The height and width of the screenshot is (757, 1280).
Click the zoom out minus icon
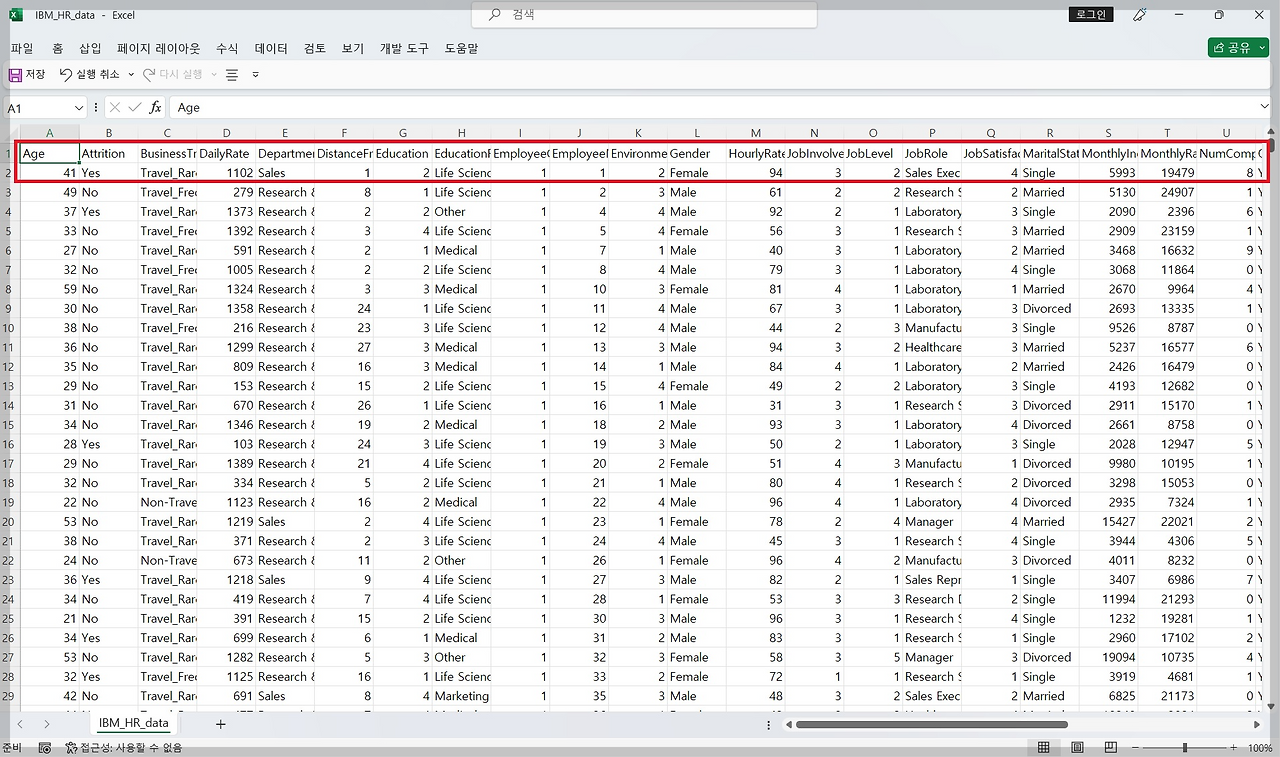point(1134,748)
